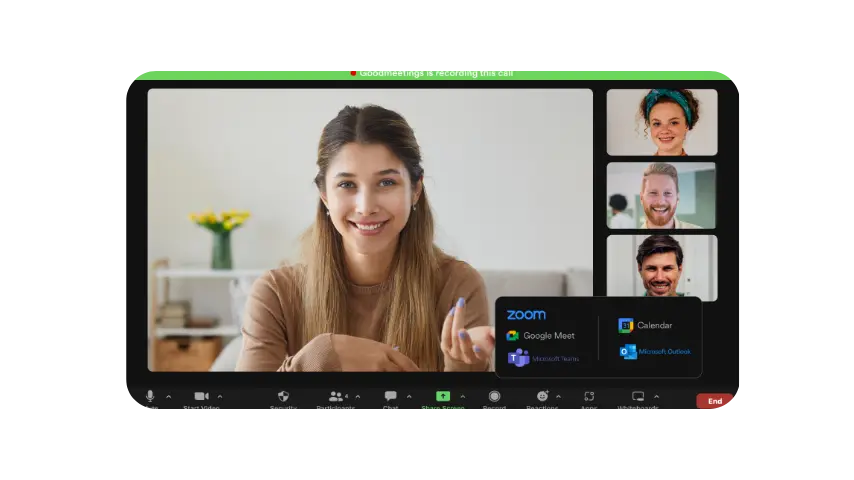
Task: Expand Share Screen options chevron
Action: pyautogui.click(x=463, y=397)
